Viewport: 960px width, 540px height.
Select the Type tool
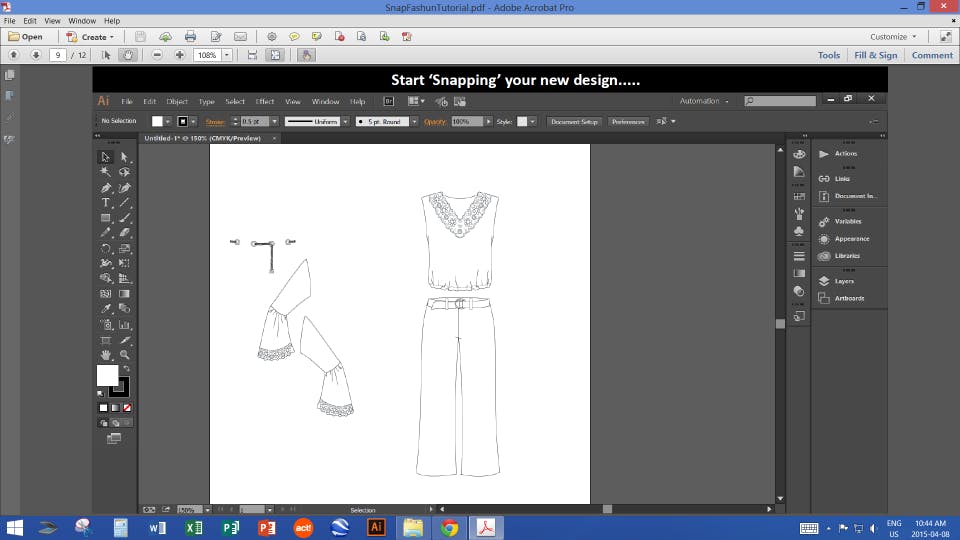[105, 203]
